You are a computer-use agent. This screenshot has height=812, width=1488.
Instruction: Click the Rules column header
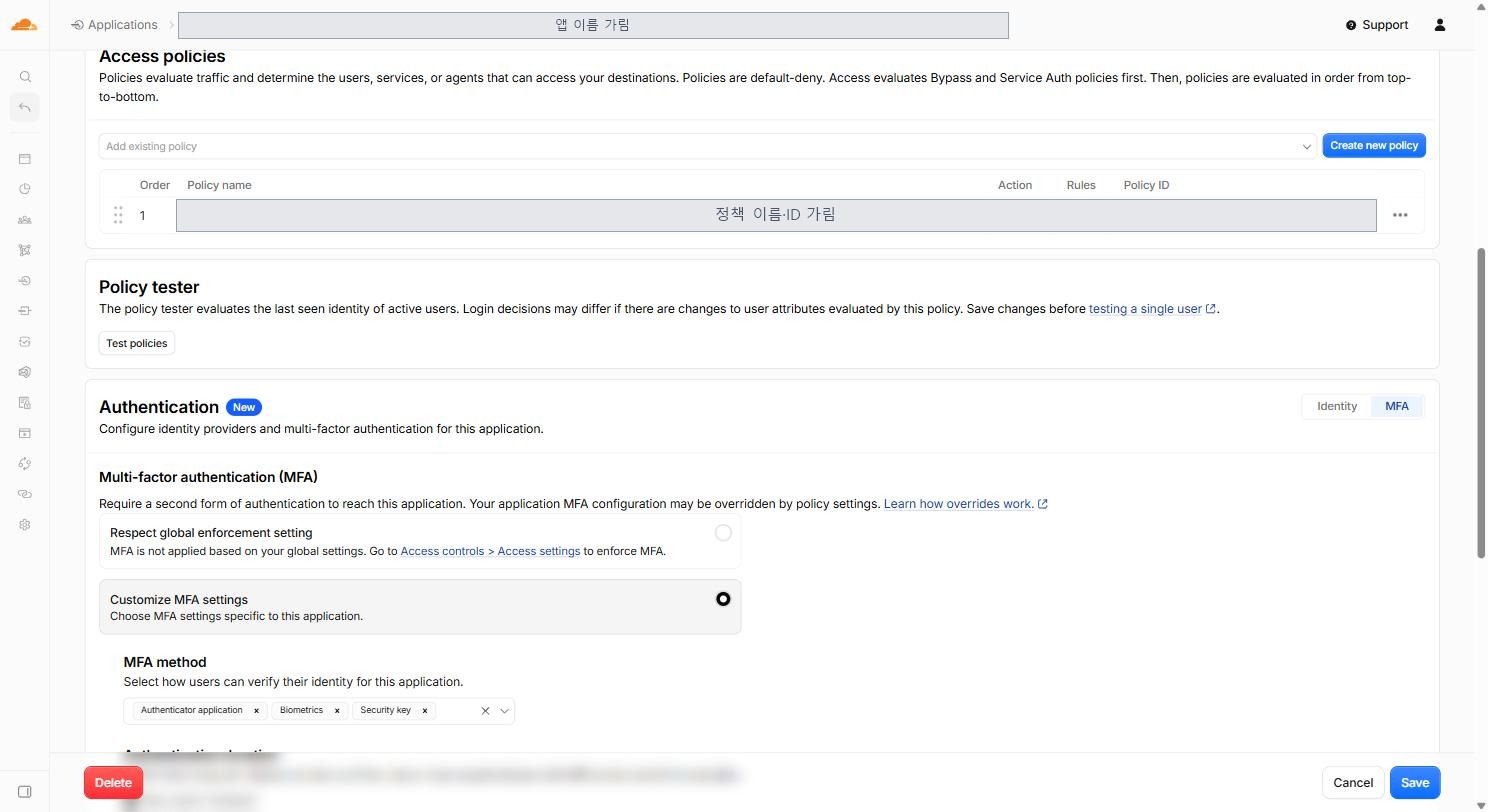click(1081, 185)
